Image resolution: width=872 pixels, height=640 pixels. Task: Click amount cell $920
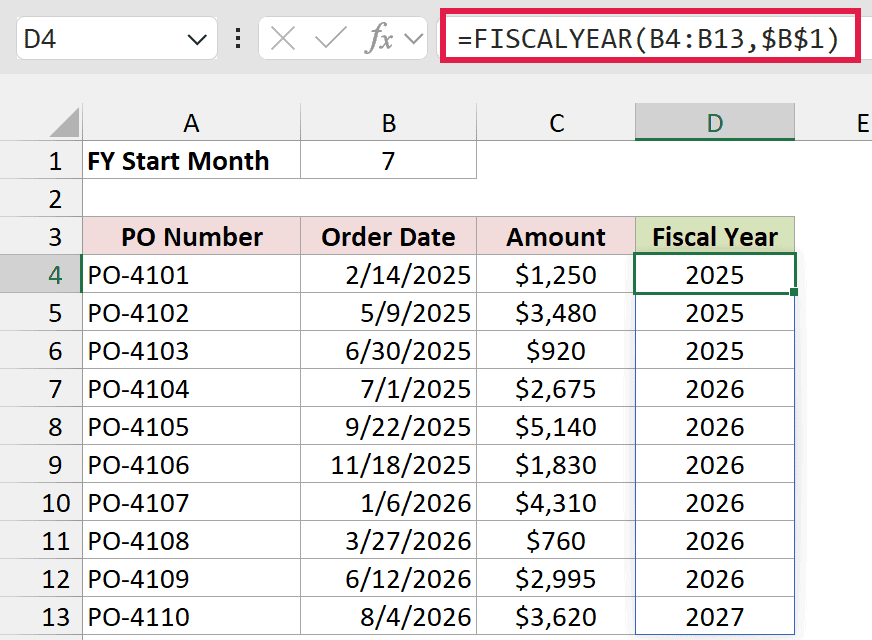556,350
